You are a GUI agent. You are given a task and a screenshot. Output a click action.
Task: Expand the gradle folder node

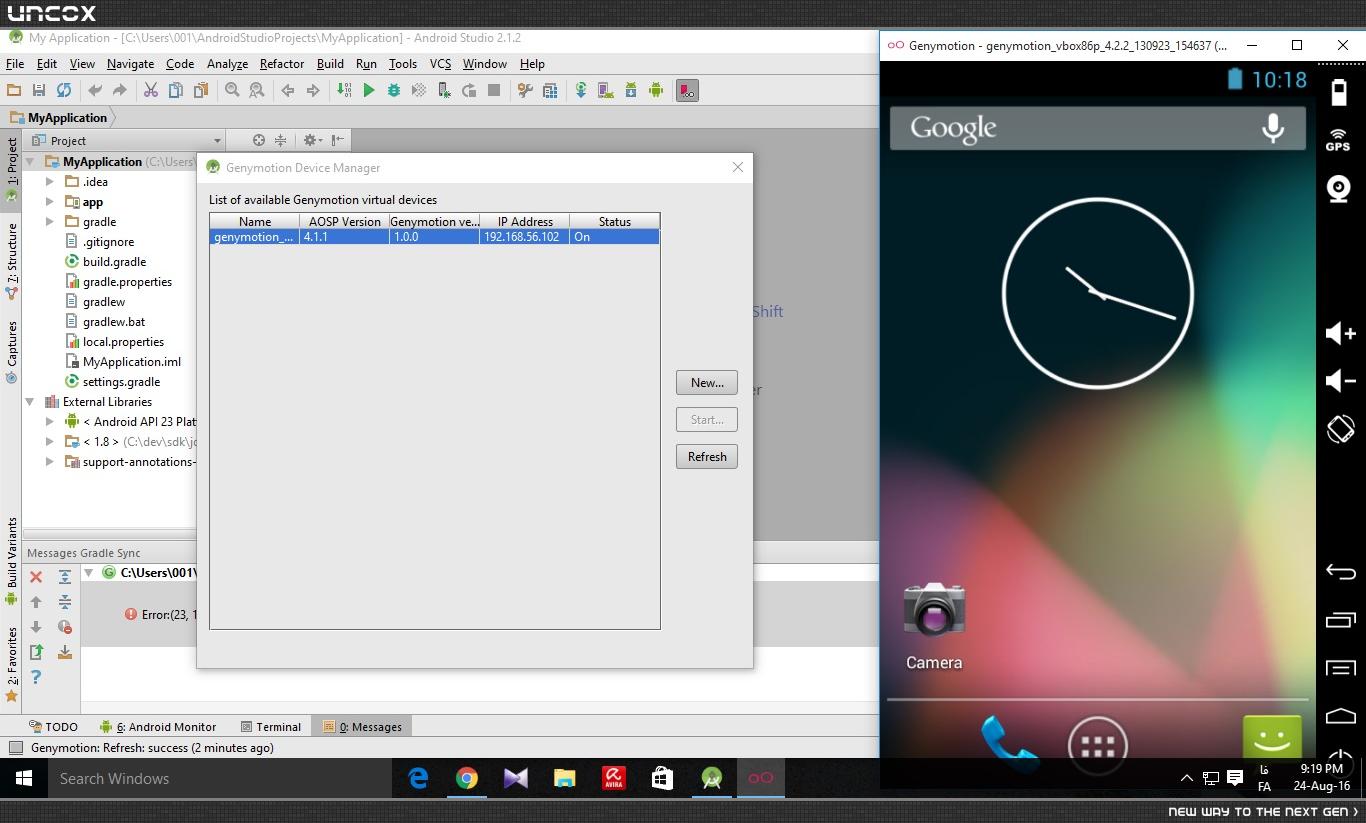point(50,221)
